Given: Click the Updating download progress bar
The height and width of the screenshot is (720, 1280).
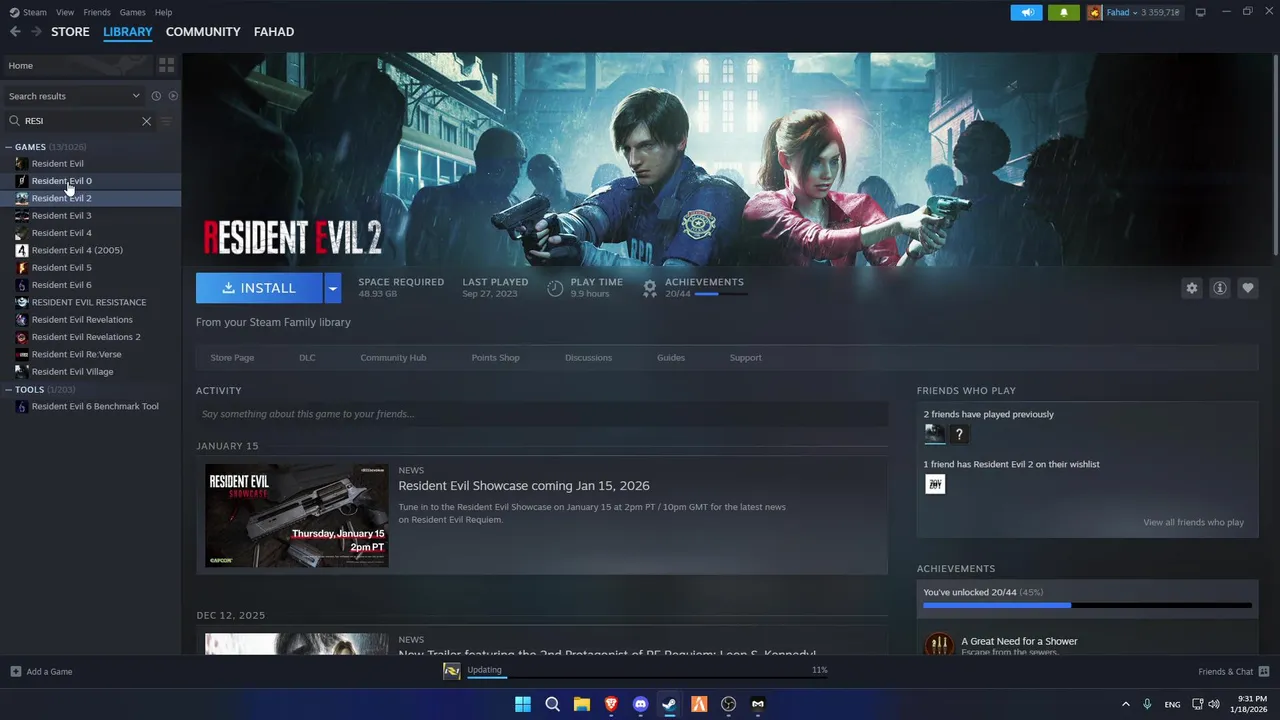Looking at the screenshot, I should tap(648, 679).
